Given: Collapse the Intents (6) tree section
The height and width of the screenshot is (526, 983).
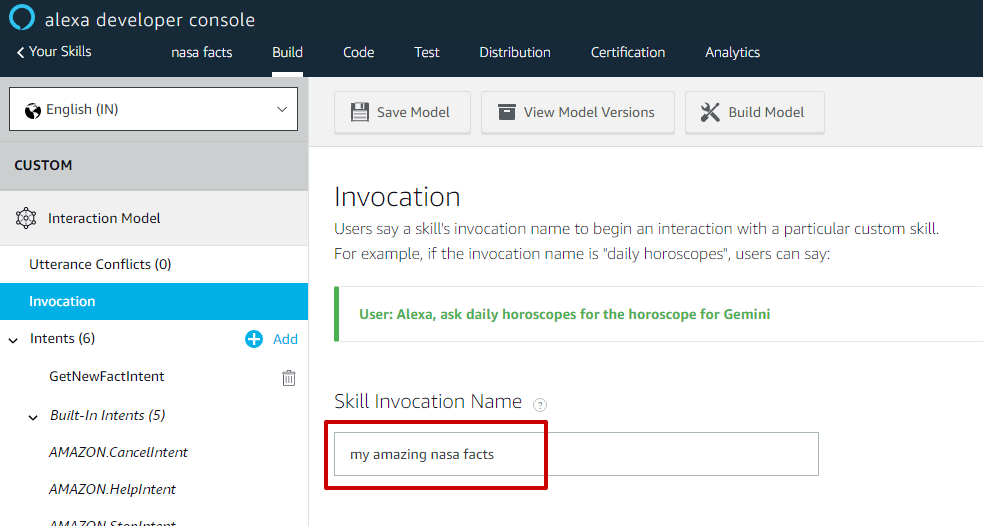Looking at the screenshot, I should click(13, 340).
